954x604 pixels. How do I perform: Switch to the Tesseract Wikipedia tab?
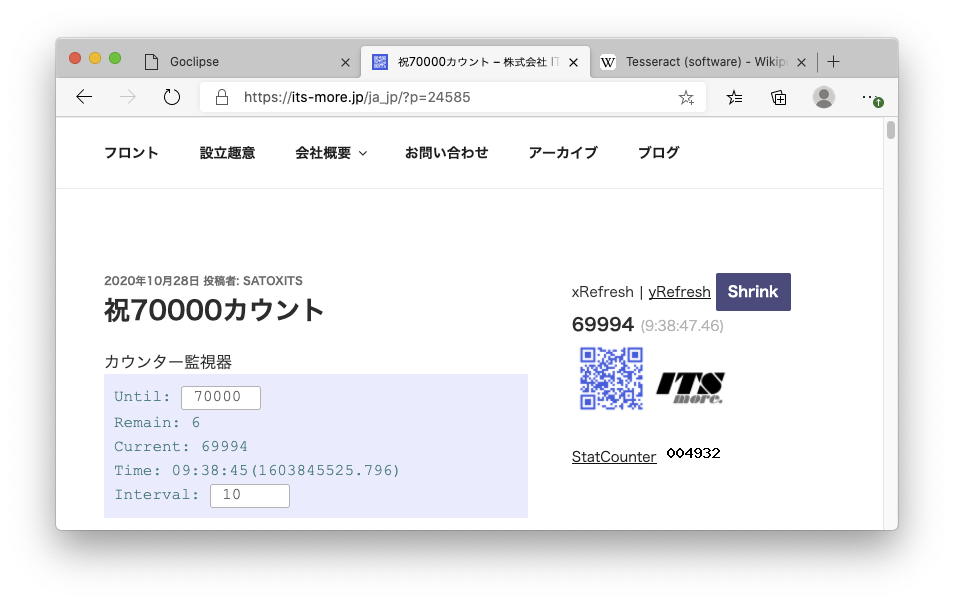[x=700, y=62]
